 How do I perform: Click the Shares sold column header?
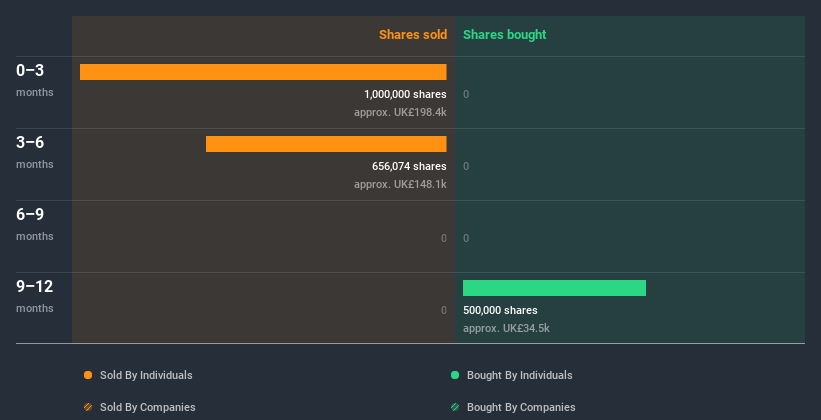tap(413, 35)
